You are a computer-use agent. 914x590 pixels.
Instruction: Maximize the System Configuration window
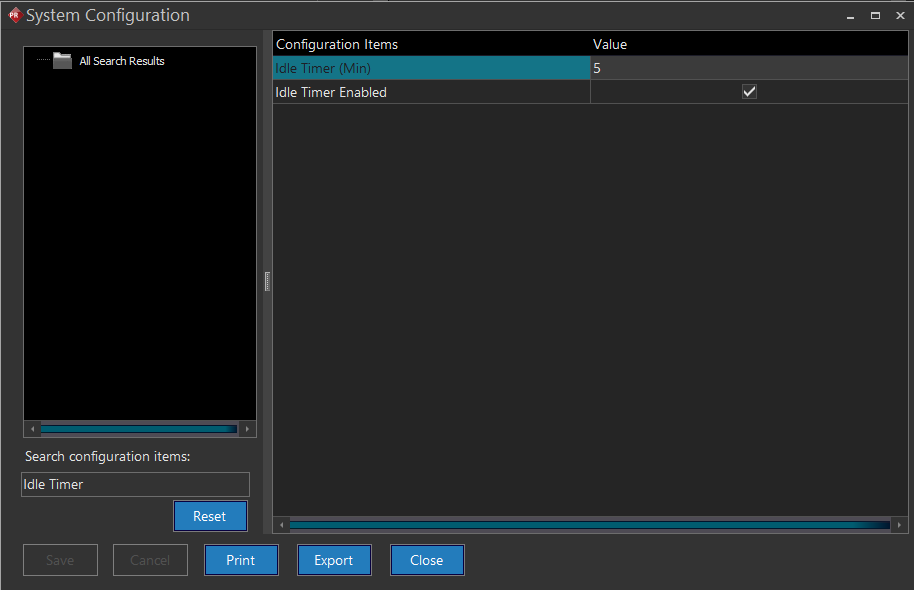pos(875,15)
